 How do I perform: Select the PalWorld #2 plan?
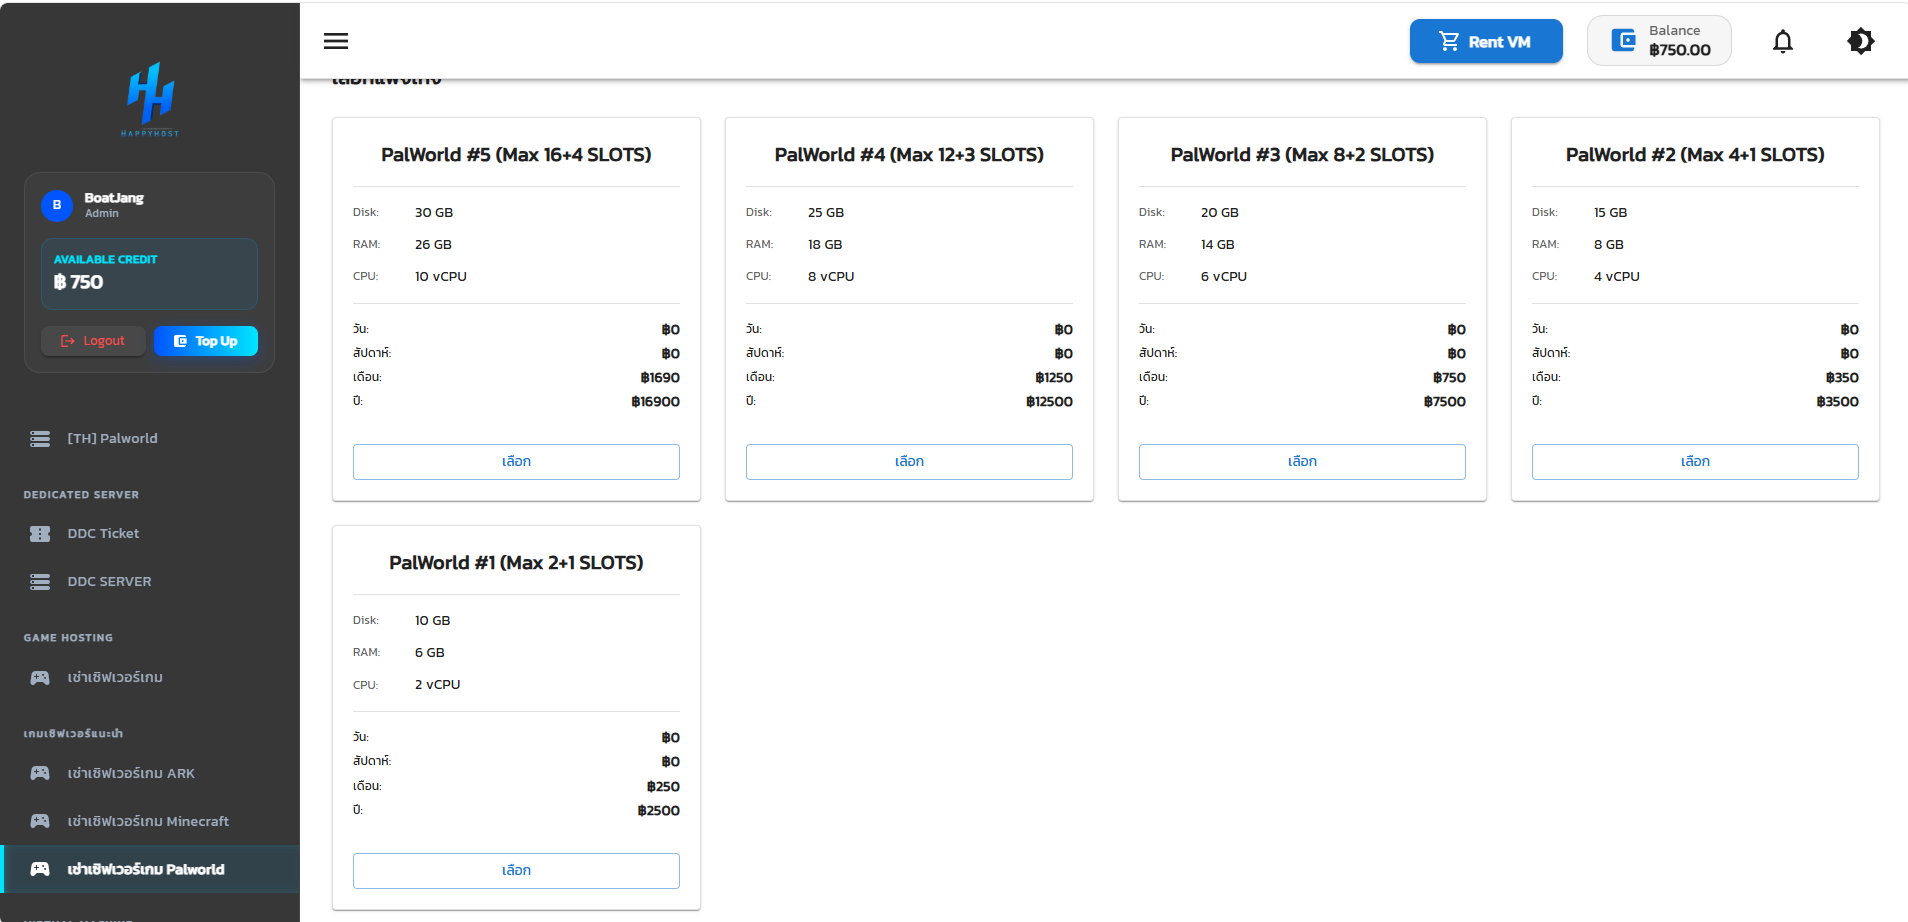click(1695, 462)
